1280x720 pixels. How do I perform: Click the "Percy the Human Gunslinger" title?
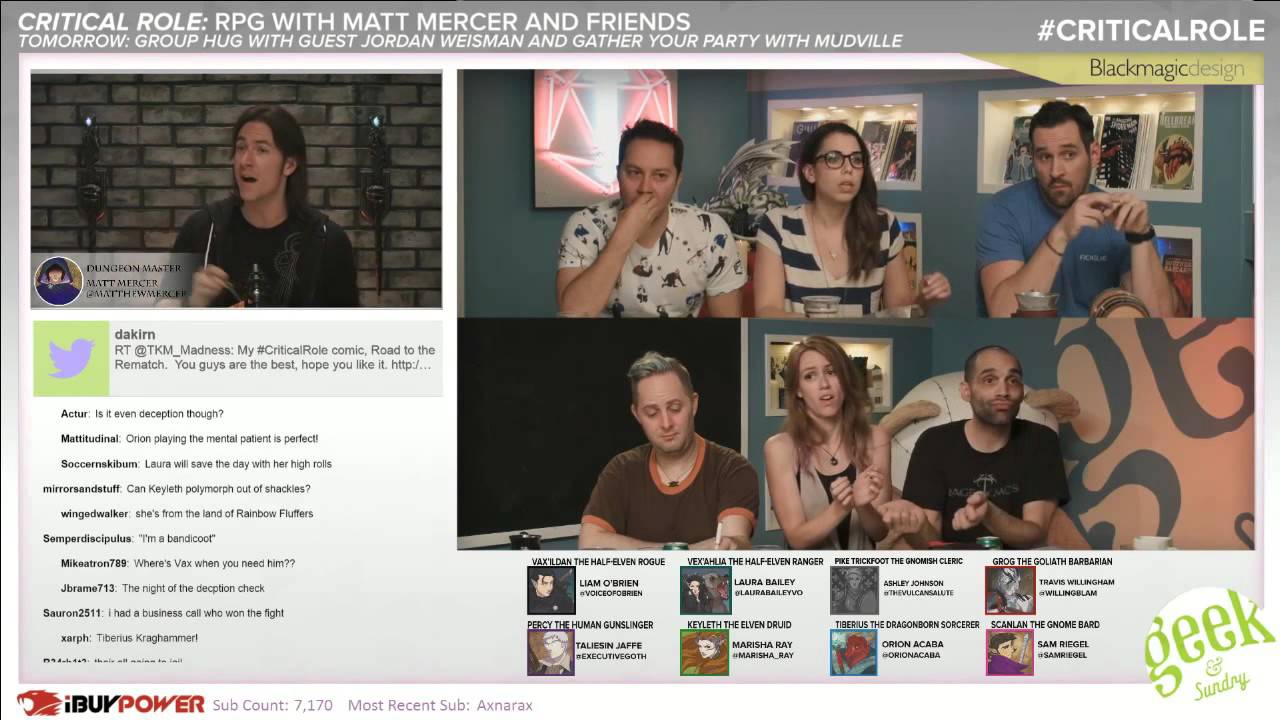click(x=590, y=625)
